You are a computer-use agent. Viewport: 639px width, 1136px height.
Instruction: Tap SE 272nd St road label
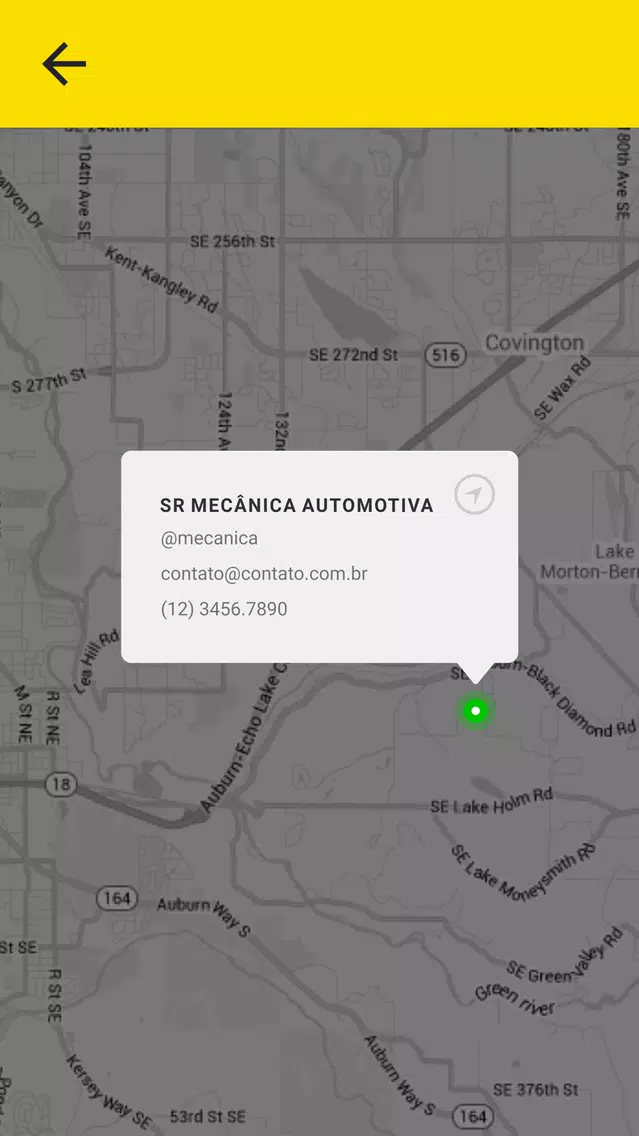pos(354,355)
